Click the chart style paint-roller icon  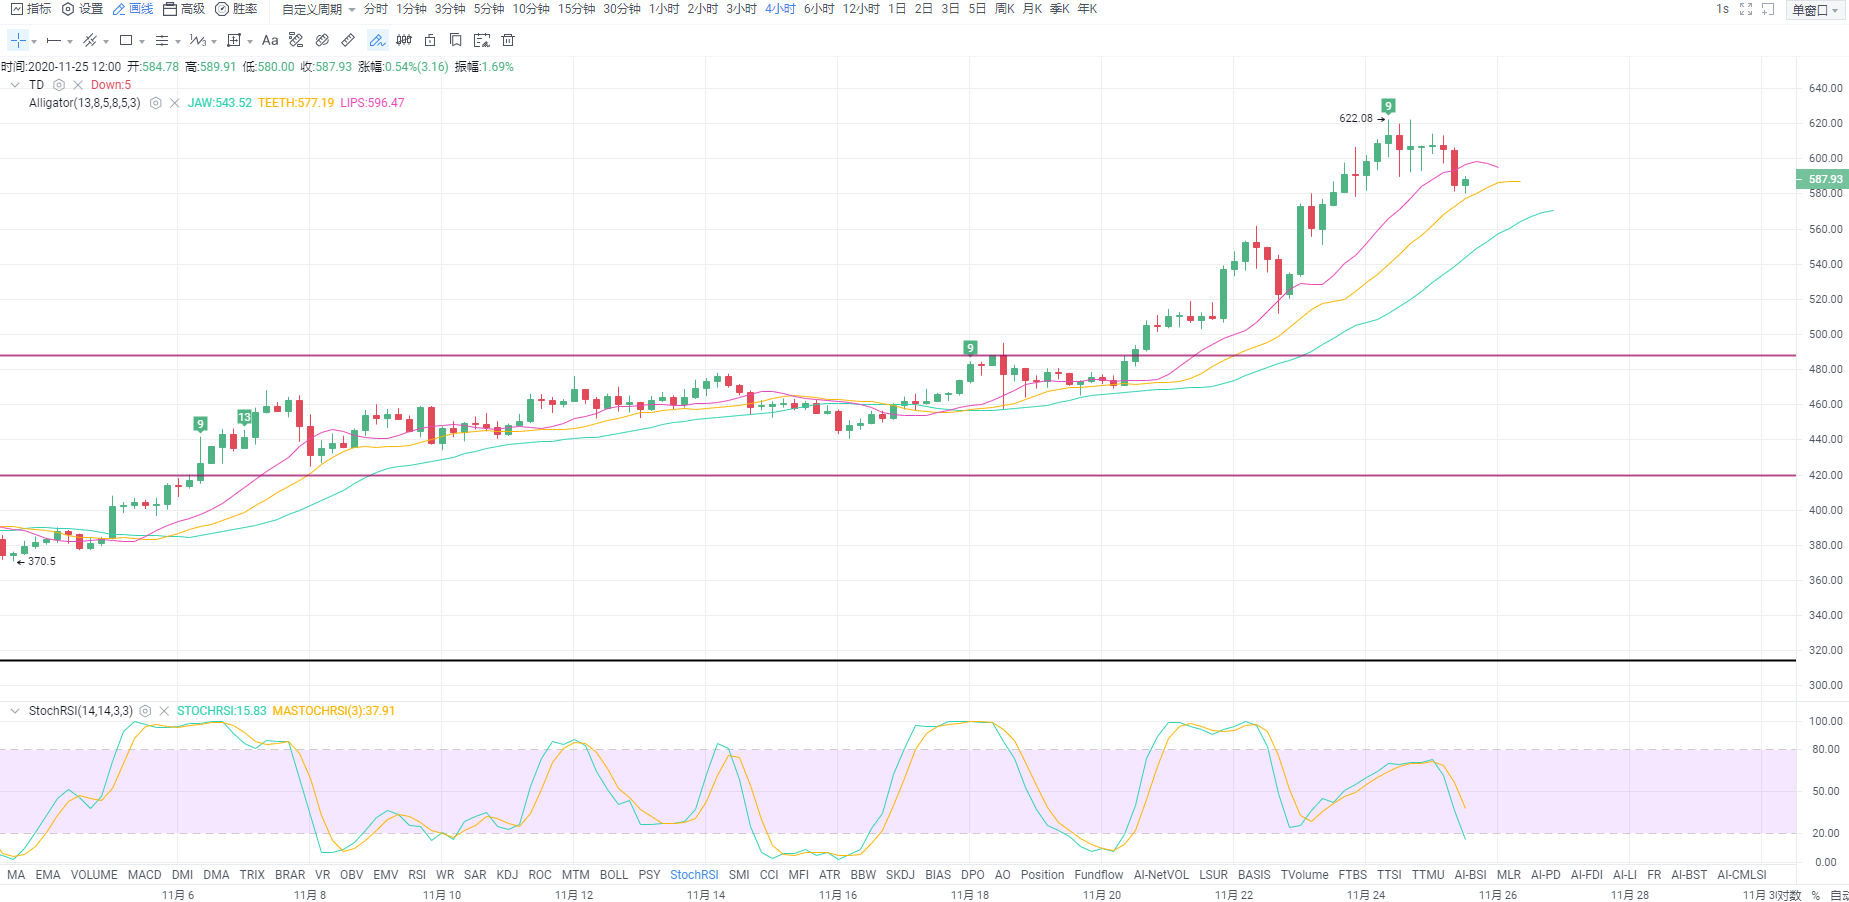click(x=296, y=41)
